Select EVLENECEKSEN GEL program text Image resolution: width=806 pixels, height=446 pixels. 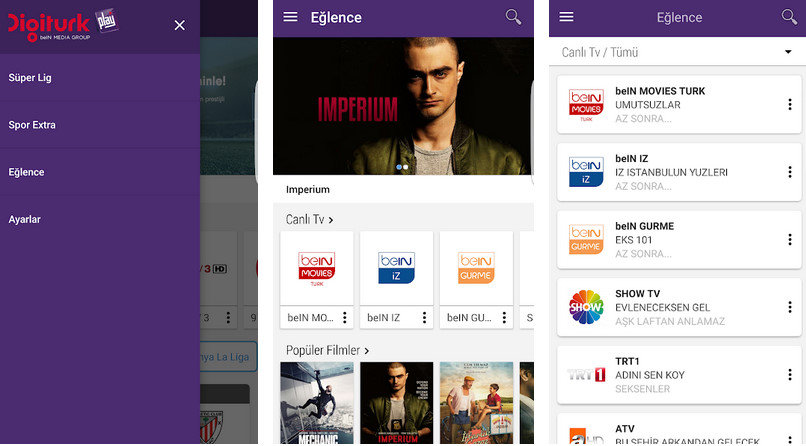click(663, 307)
